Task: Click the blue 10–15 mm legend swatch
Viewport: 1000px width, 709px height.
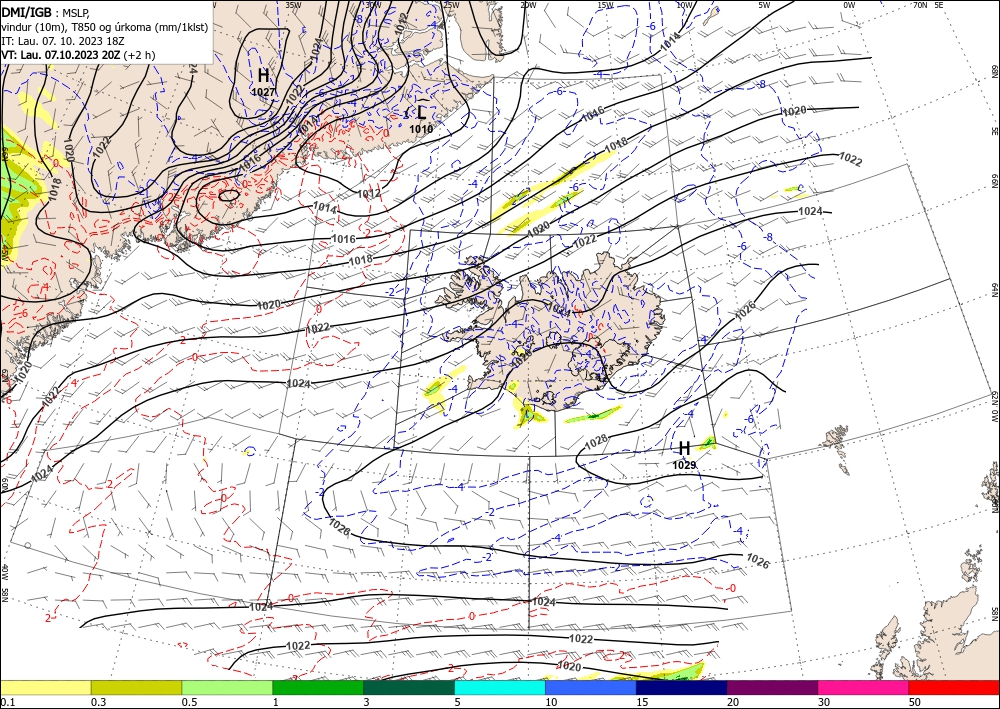Action: click(591, 687)
